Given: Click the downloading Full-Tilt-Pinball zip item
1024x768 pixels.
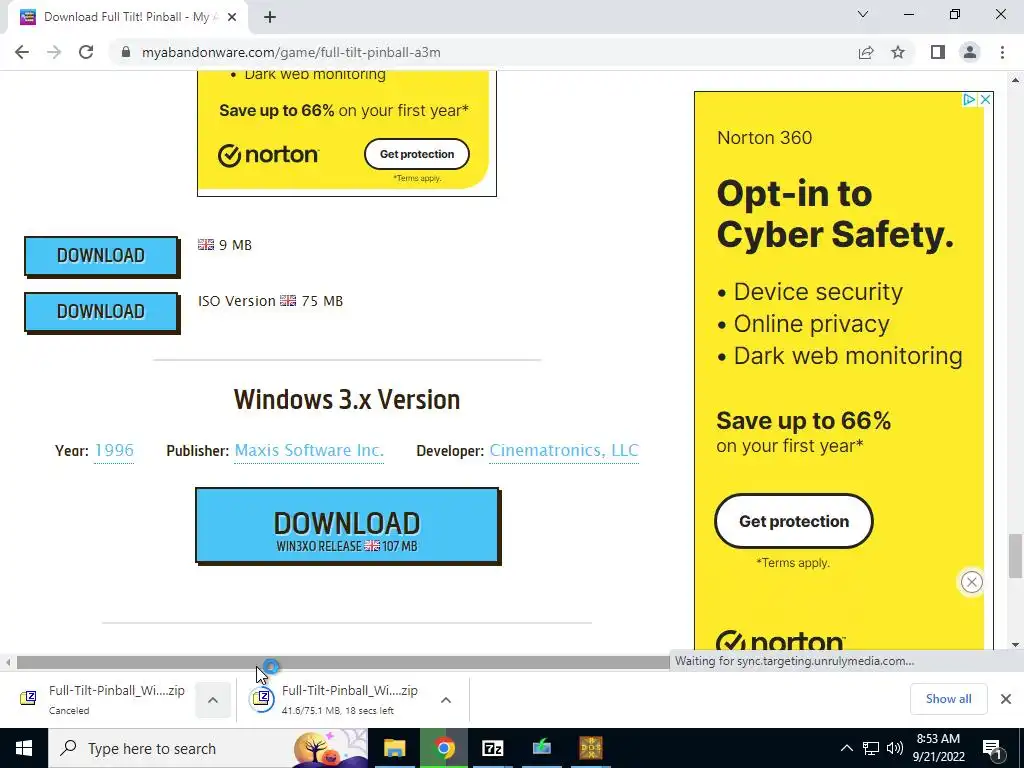Looking at the screenshot, I should tap(336, 699).
